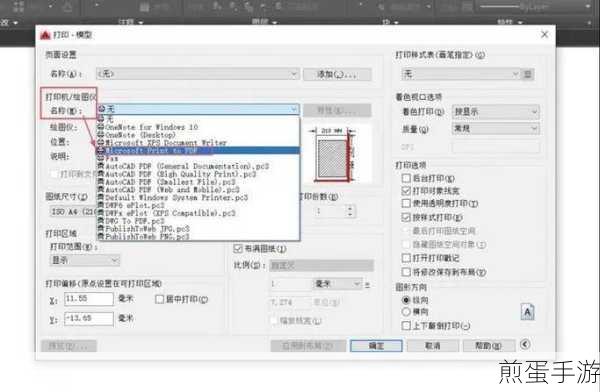Open the paper size dropdown ISO A4
The height and width of the screenshot is (392, 600).
[73, 211]
